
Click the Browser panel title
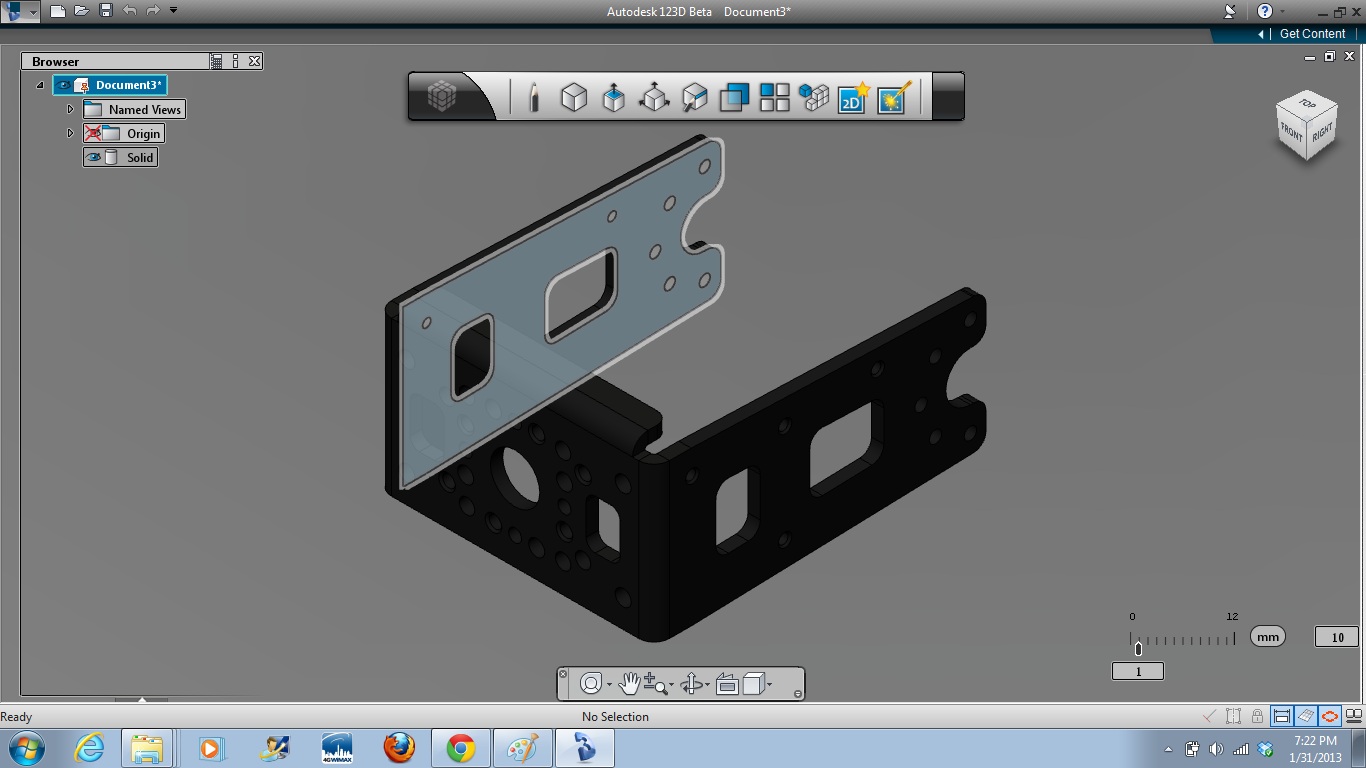[x=55, y=61]
